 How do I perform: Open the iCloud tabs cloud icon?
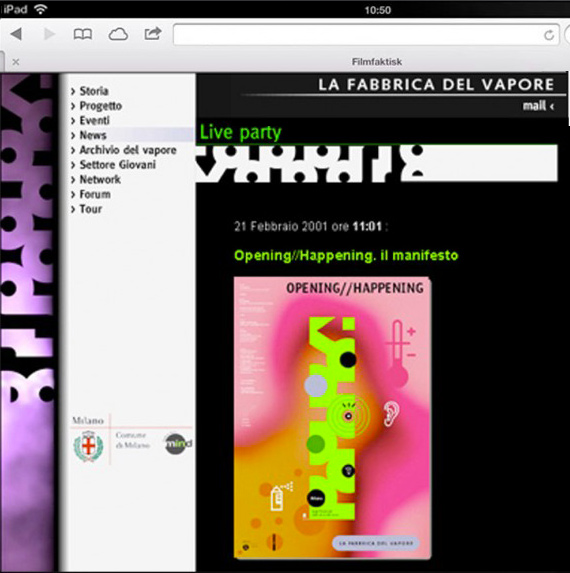[118, 34]
